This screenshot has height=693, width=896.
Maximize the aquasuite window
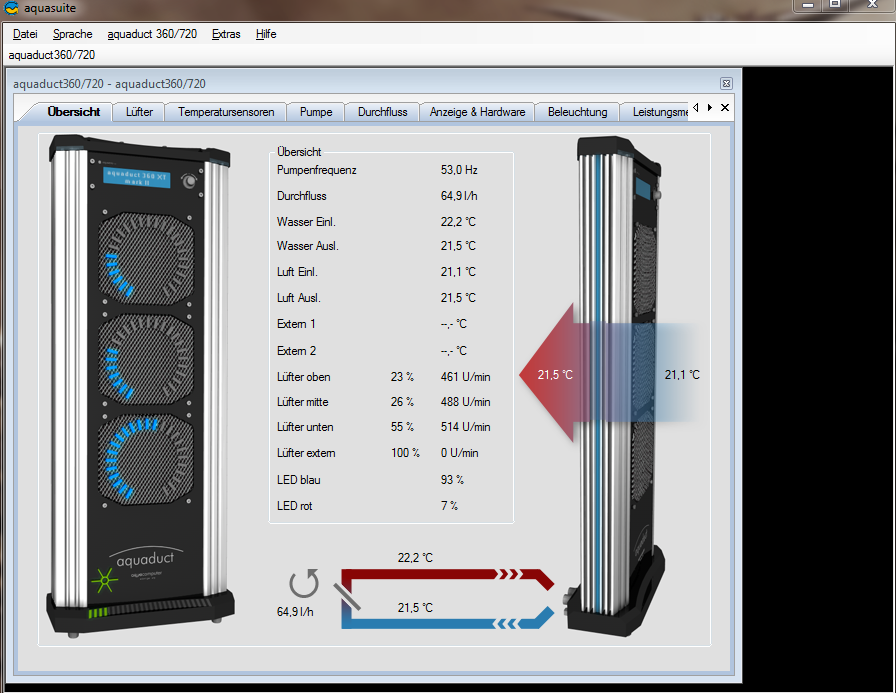coord(835,5)
